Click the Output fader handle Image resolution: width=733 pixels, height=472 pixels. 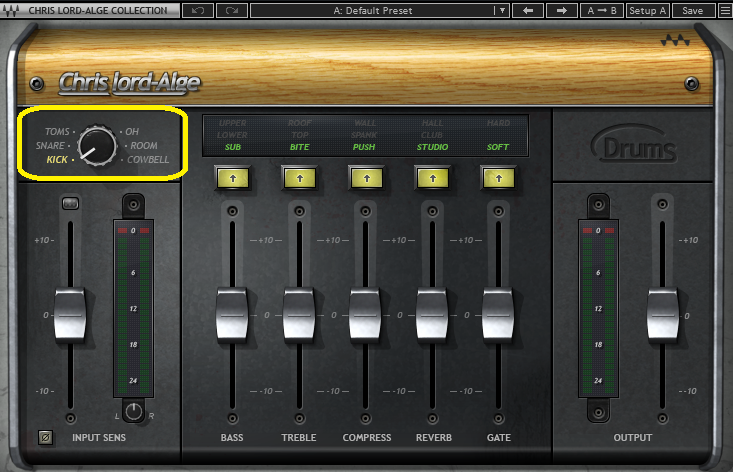662,313
